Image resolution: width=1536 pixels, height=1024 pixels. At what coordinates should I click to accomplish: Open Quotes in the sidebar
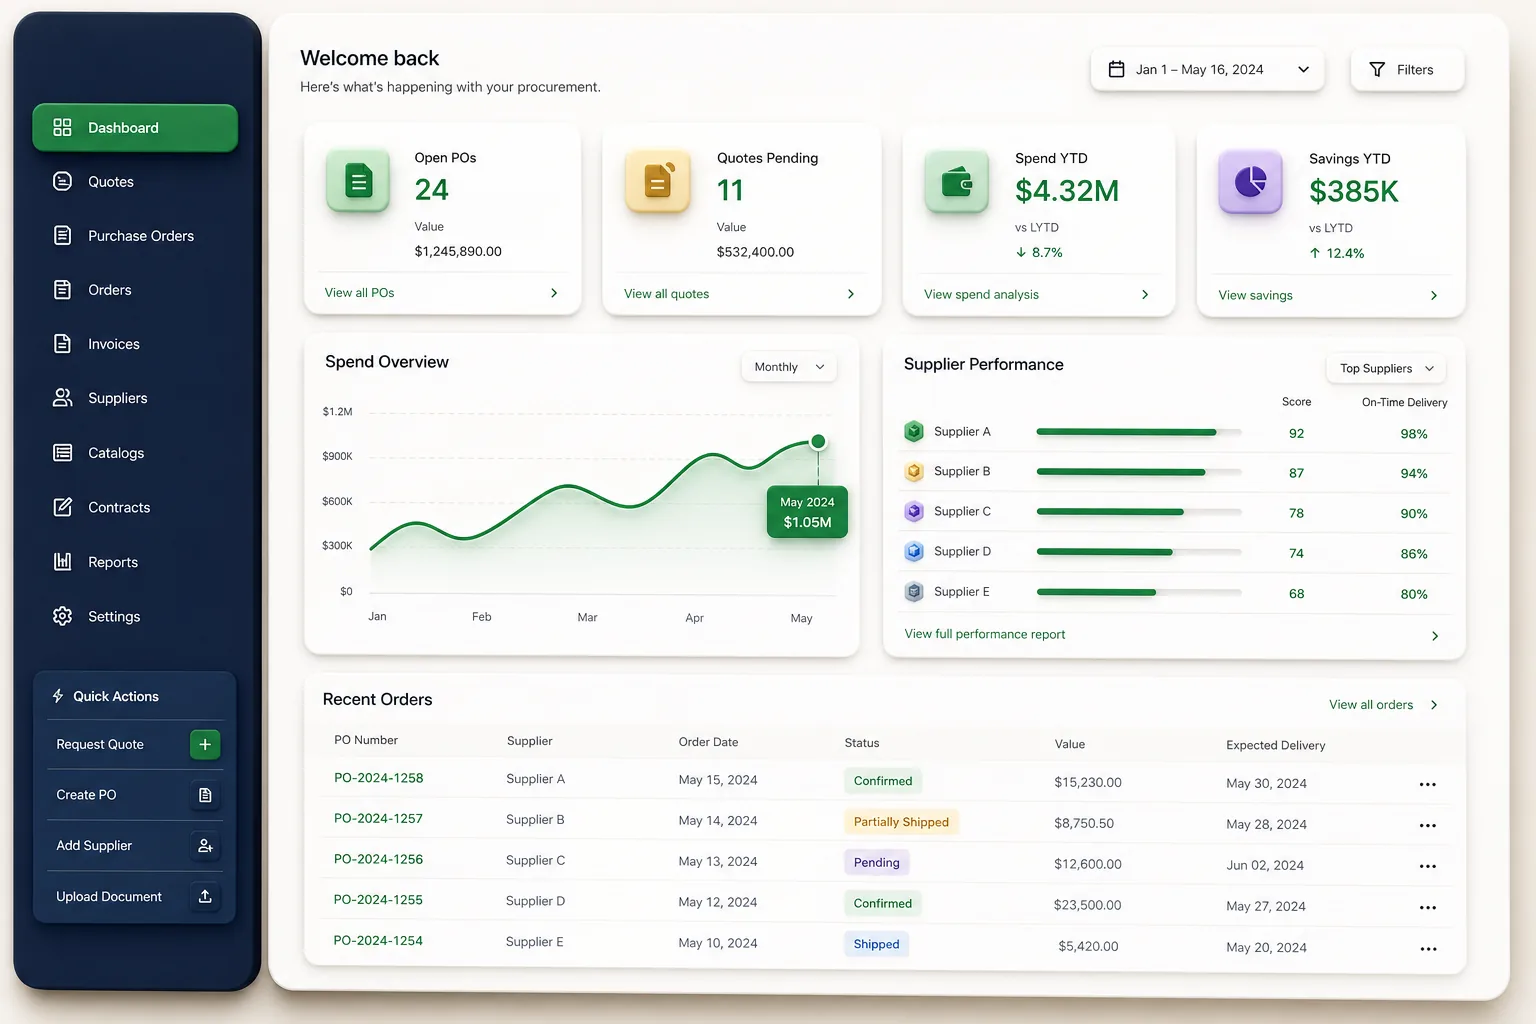(135, 181)
